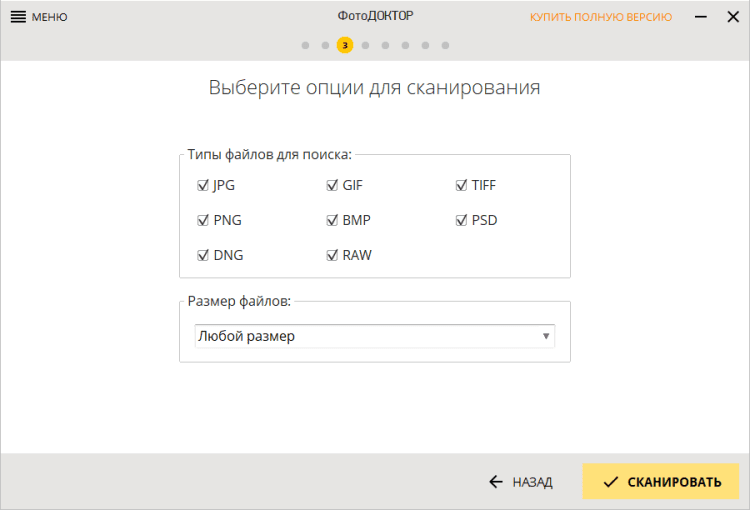This screenshot has height=510, width=750.
Task: Uncheck the DNG file type
Action: click(203, 255)
